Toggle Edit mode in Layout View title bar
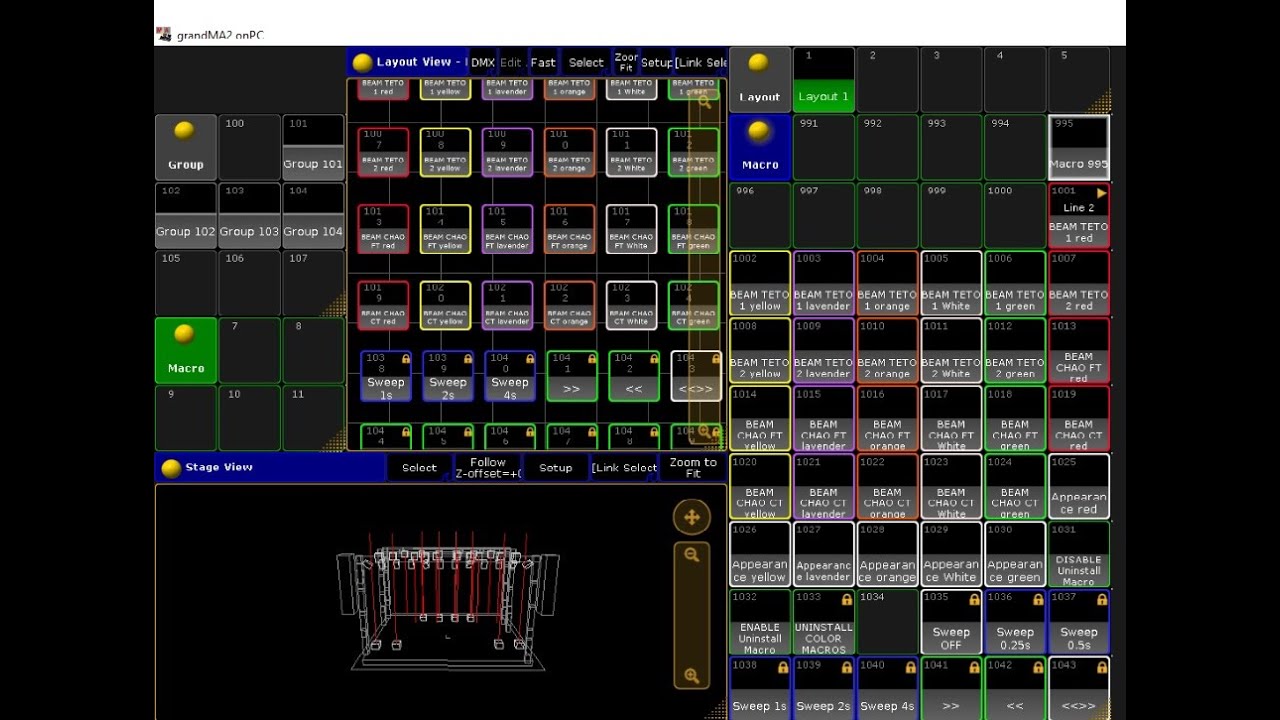Screen dimensions: 1280x720 512,62
